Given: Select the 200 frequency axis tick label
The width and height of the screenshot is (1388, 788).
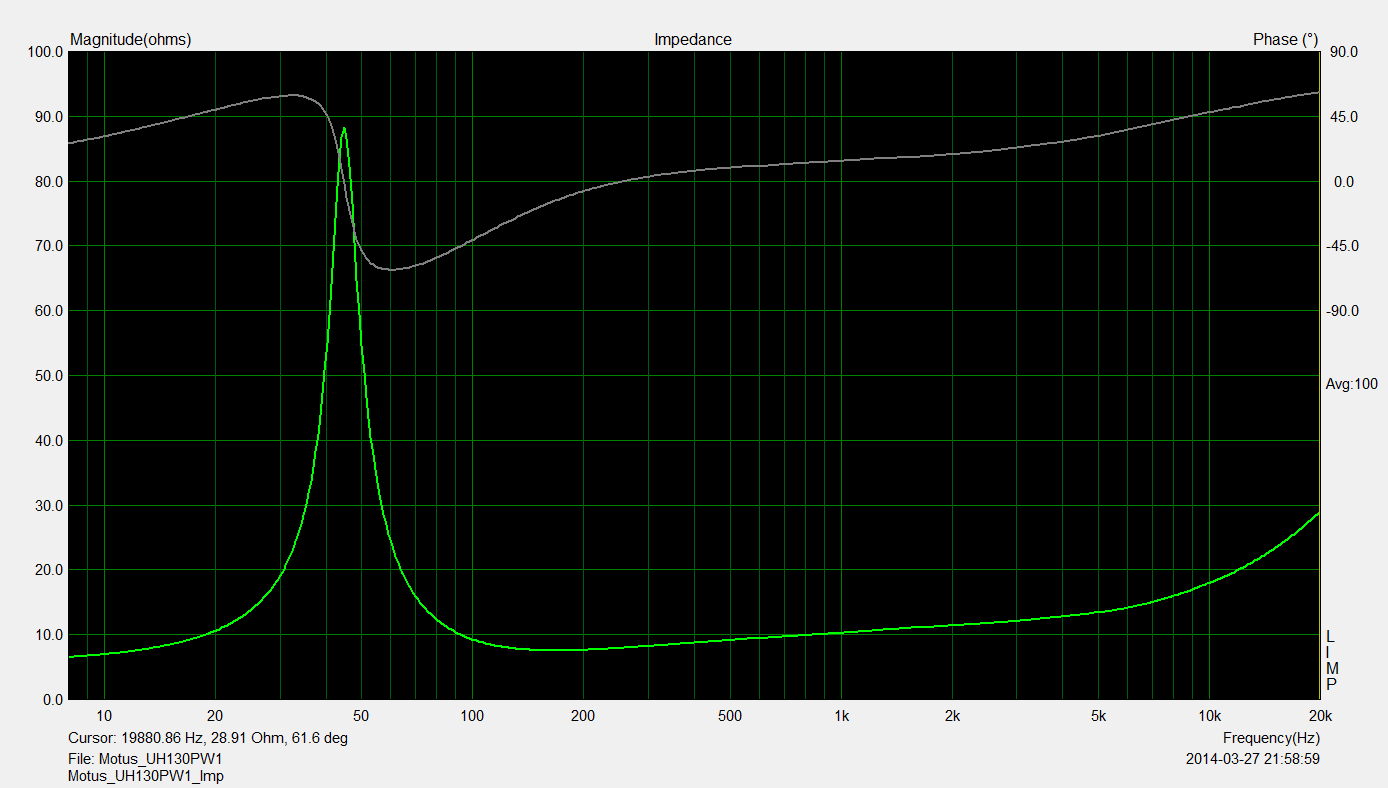Looking at the screenshot, I should [x=583, y=716].
